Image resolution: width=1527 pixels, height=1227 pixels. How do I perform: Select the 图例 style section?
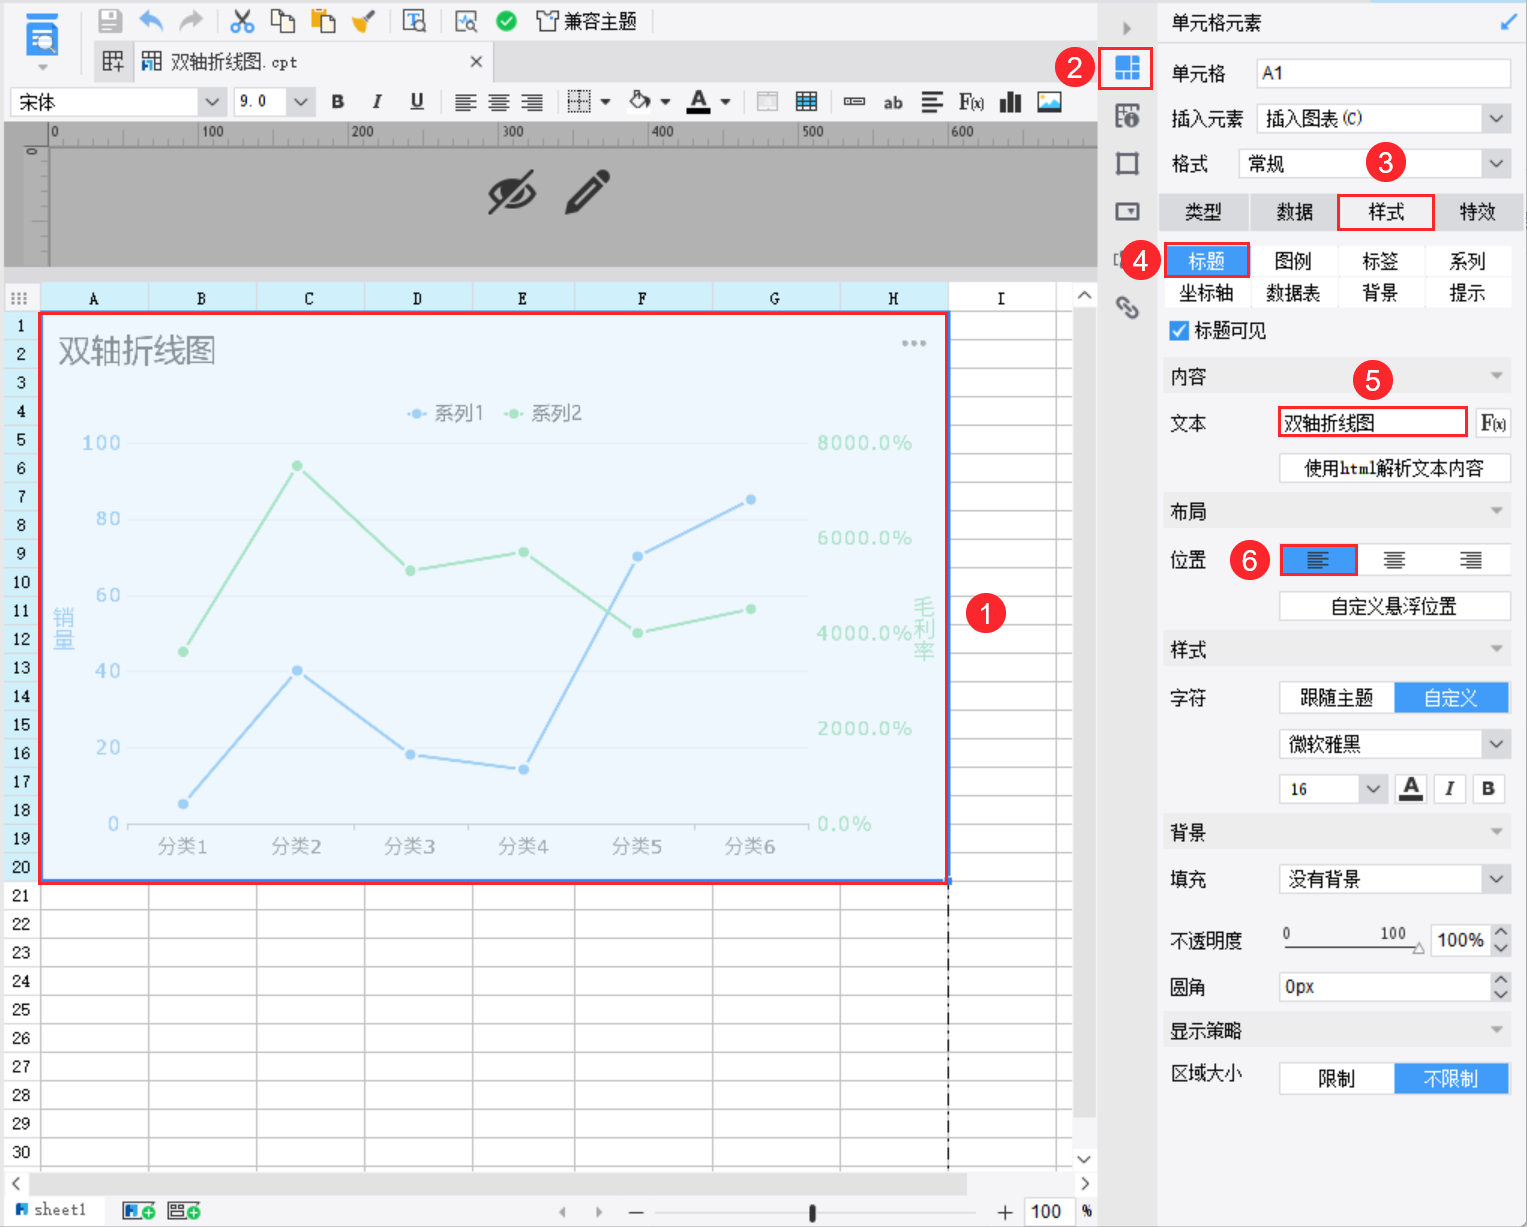point(1293,261)
